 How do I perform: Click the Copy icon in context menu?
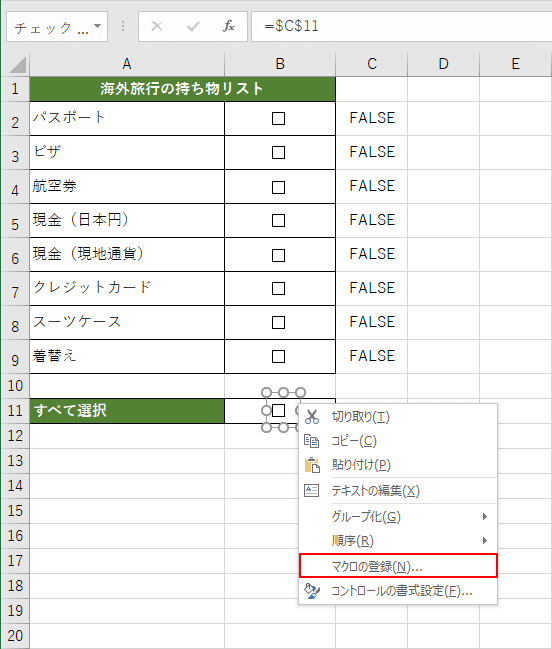coord(311,441)
